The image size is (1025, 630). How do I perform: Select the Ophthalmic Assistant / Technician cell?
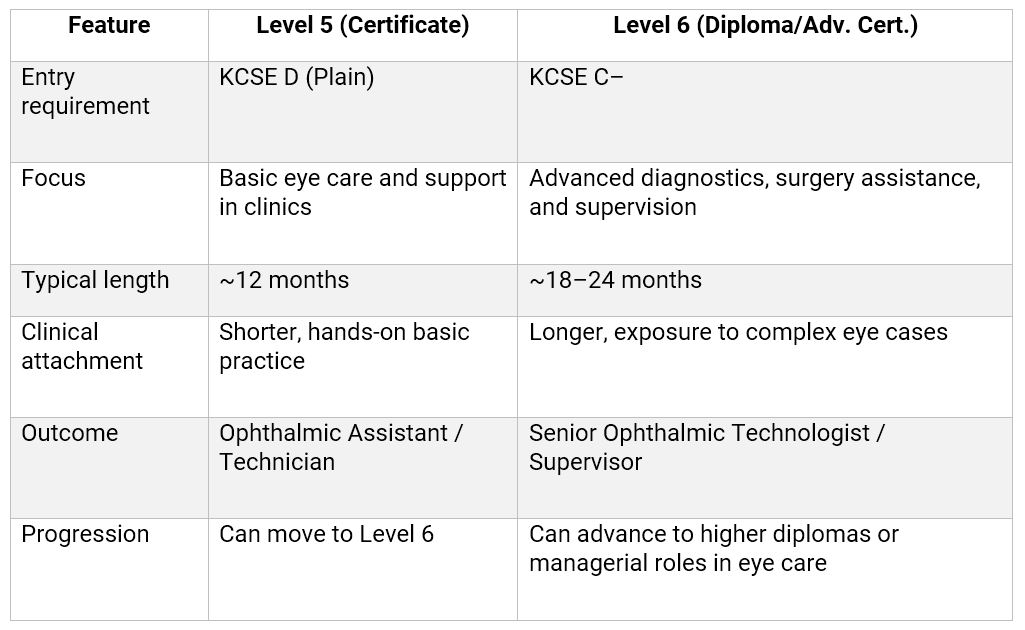[341, 448]
